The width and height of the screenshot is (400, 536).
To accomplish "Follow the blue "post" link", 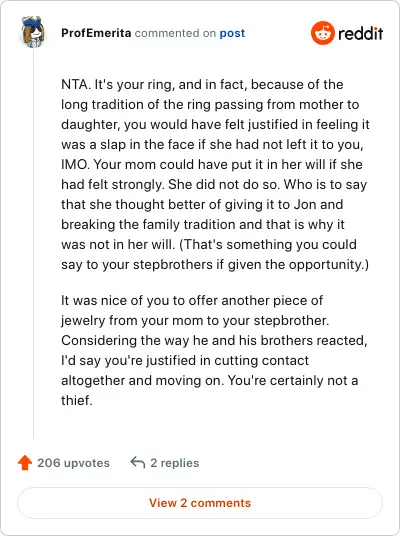I will (232, 33).
